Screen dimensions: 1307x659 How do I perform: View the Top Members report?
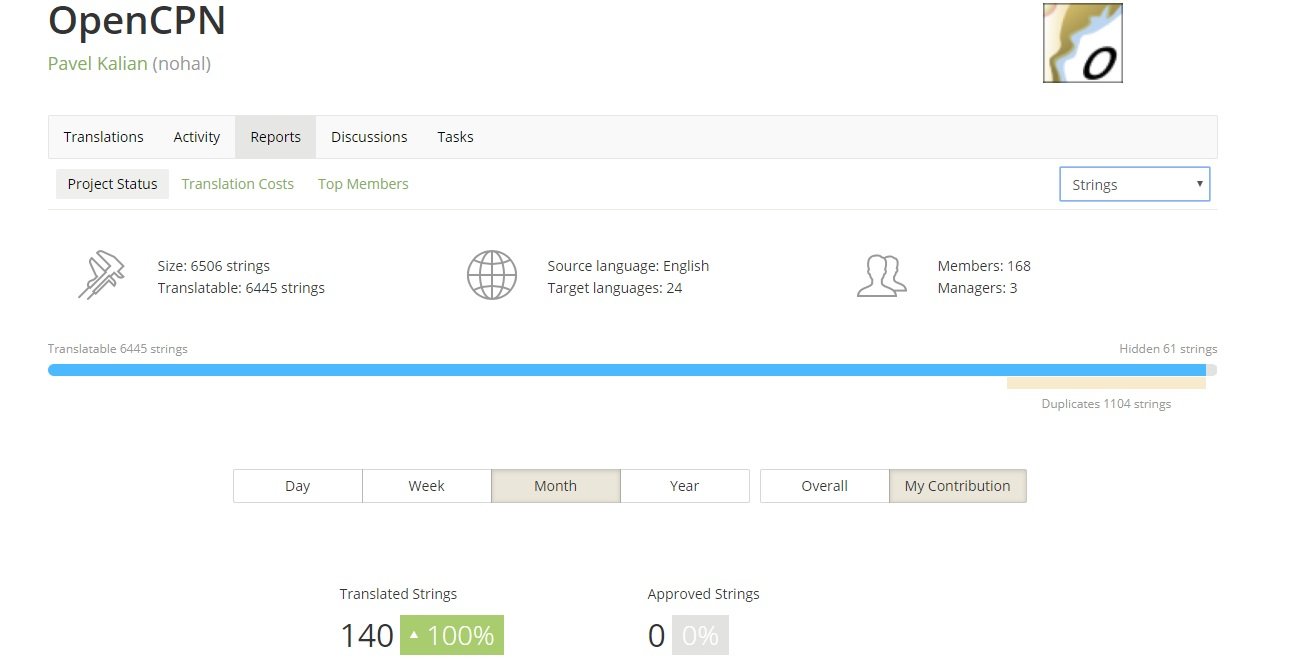[363, 184]
